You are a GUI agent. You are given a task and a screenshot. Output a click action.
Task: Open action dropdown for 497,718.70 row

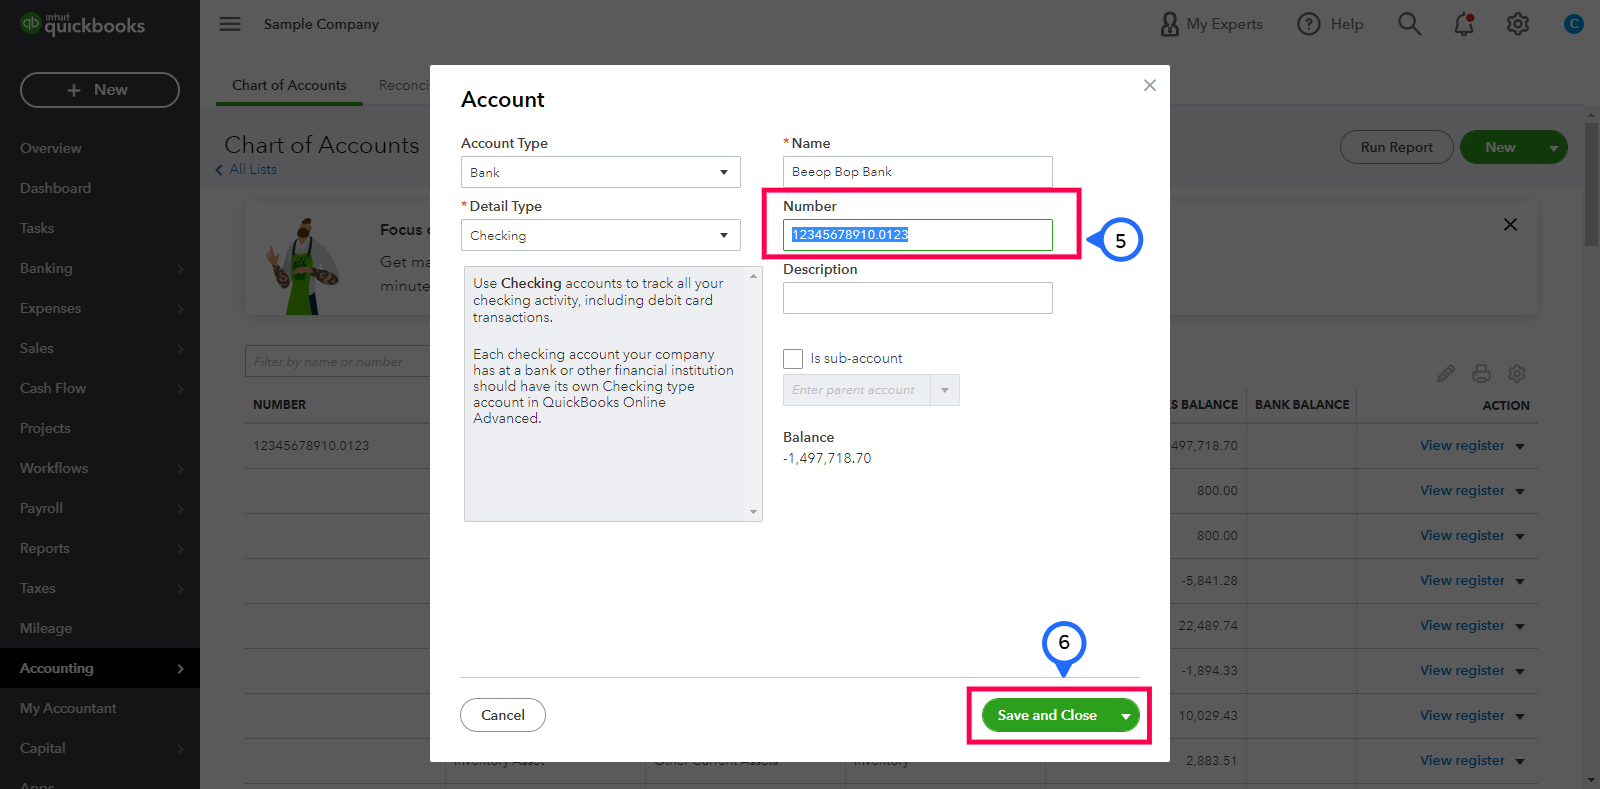(1520, 447)
